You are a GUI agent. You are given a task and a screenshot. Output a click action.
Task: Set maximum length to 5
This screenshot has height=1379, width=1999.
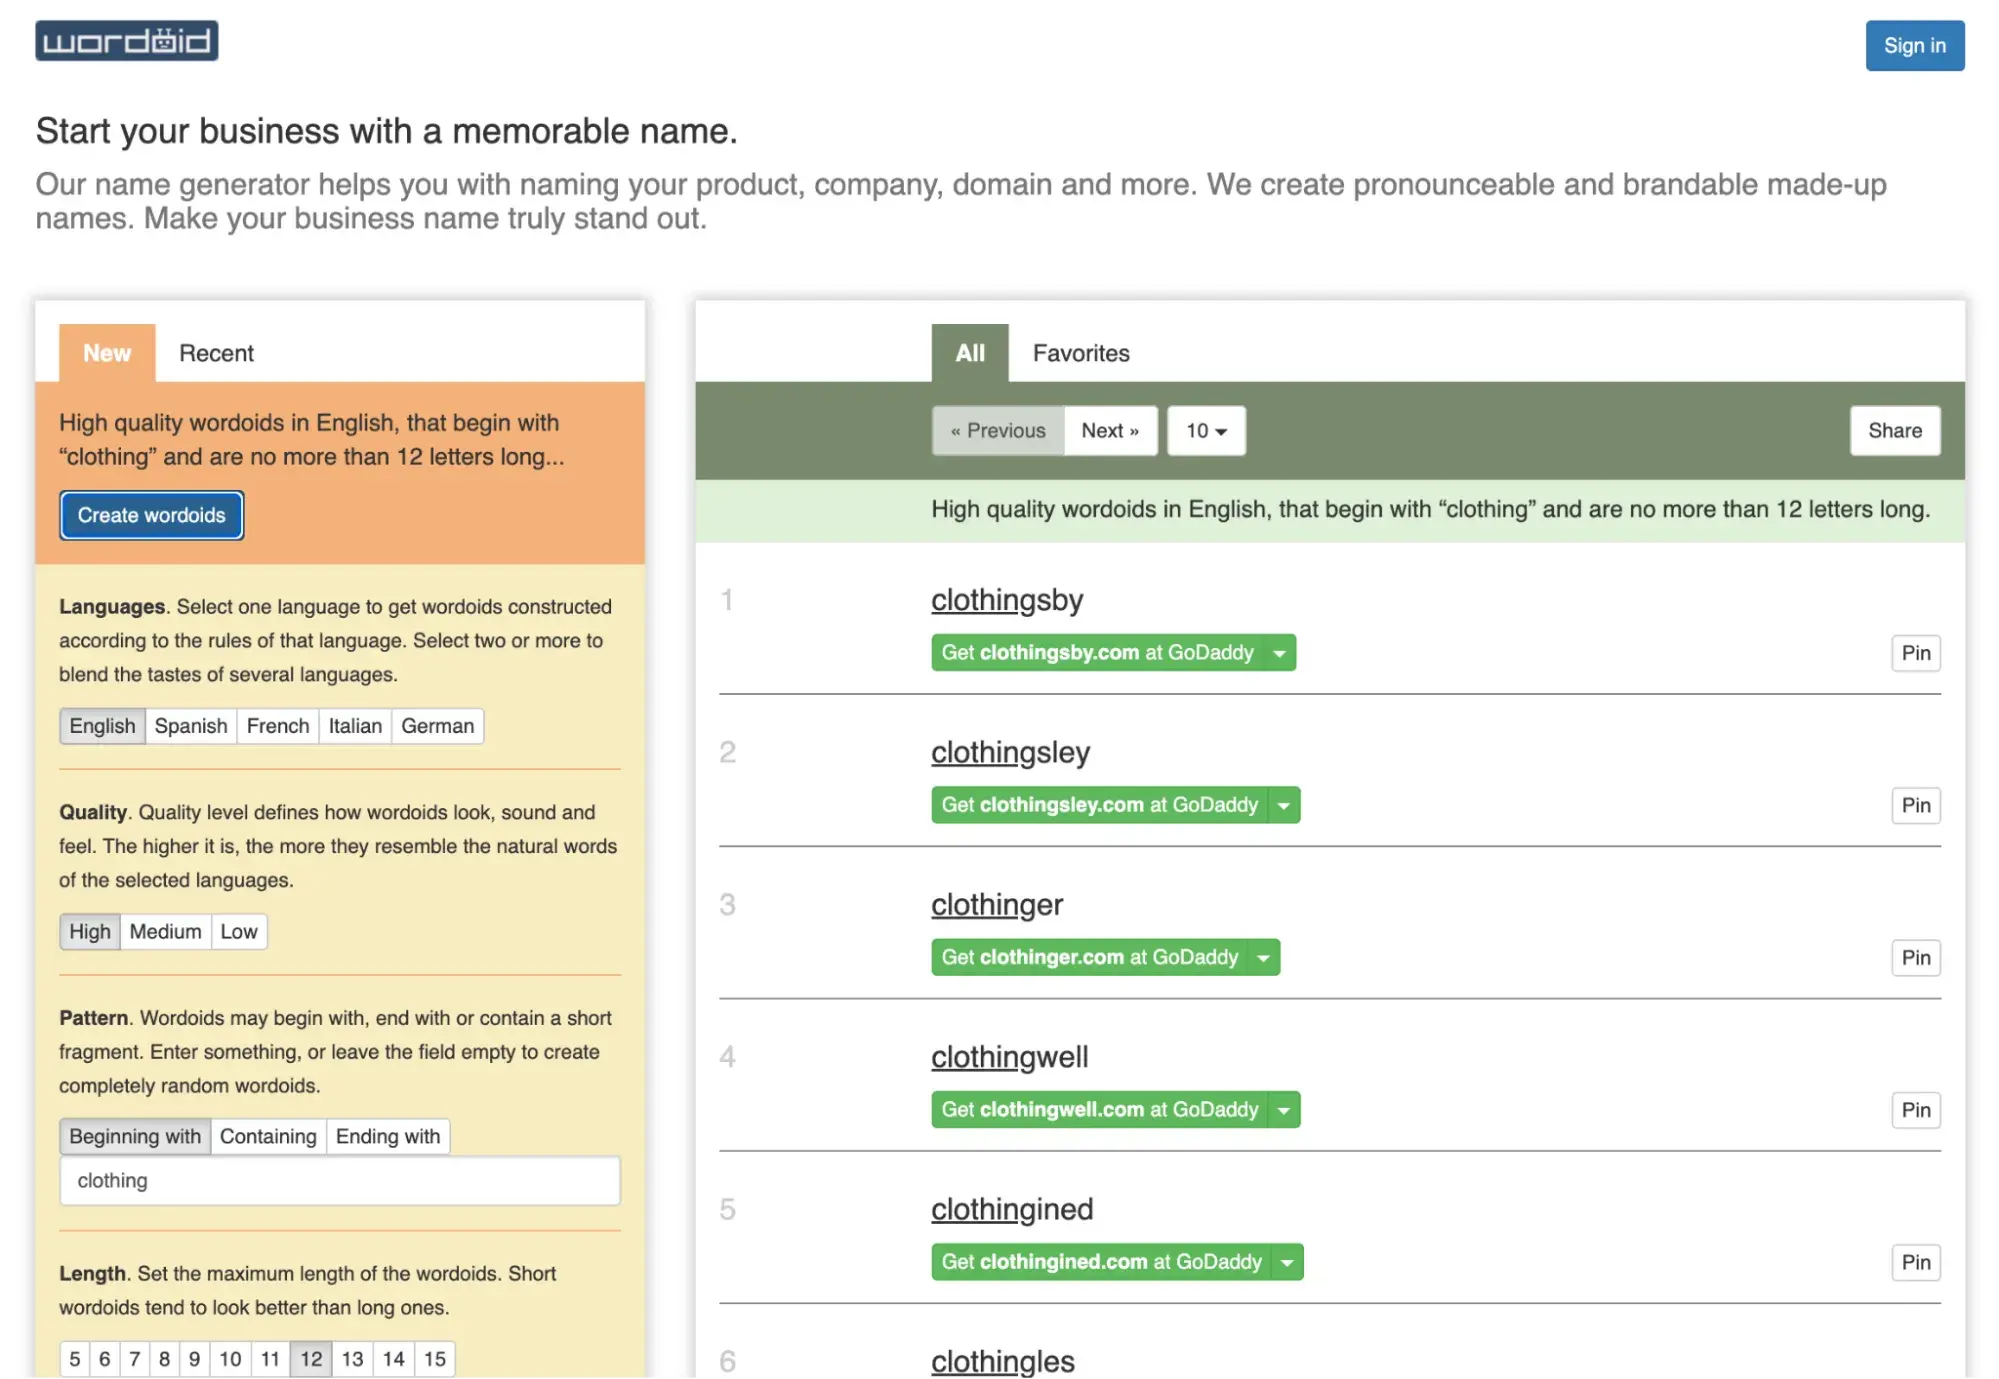(x=75, y=1359)
